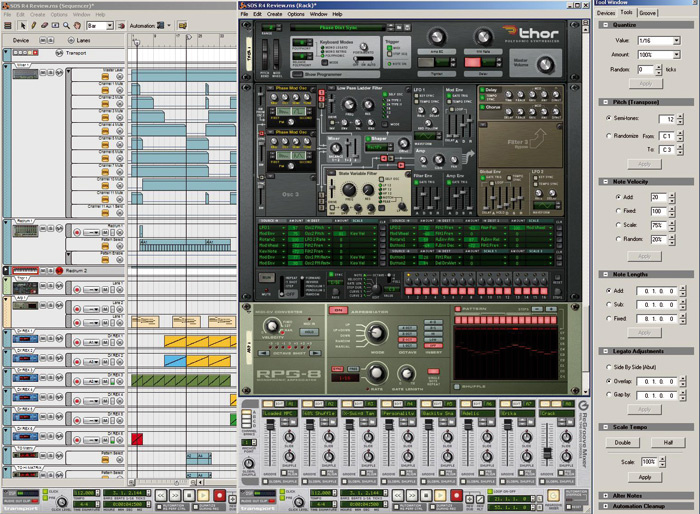Screen dimensions: 700x514
Task: Select Side By Side (Abut) legato option
Action: click(x=609, y=367)
